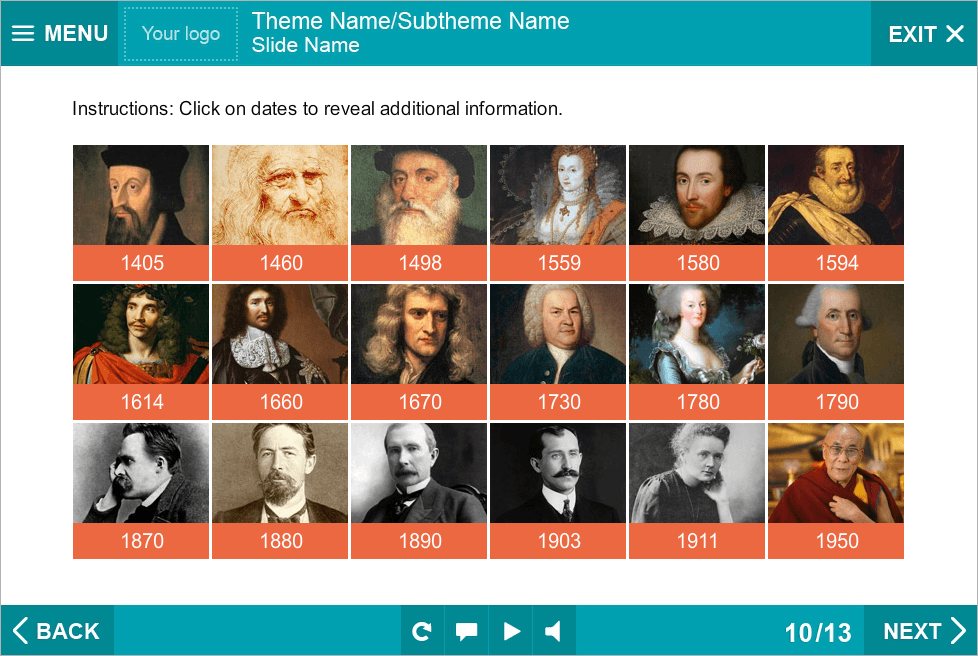The image size is (978, 656).
Task: Click the portrait above 1950
Action: (836, 473)
